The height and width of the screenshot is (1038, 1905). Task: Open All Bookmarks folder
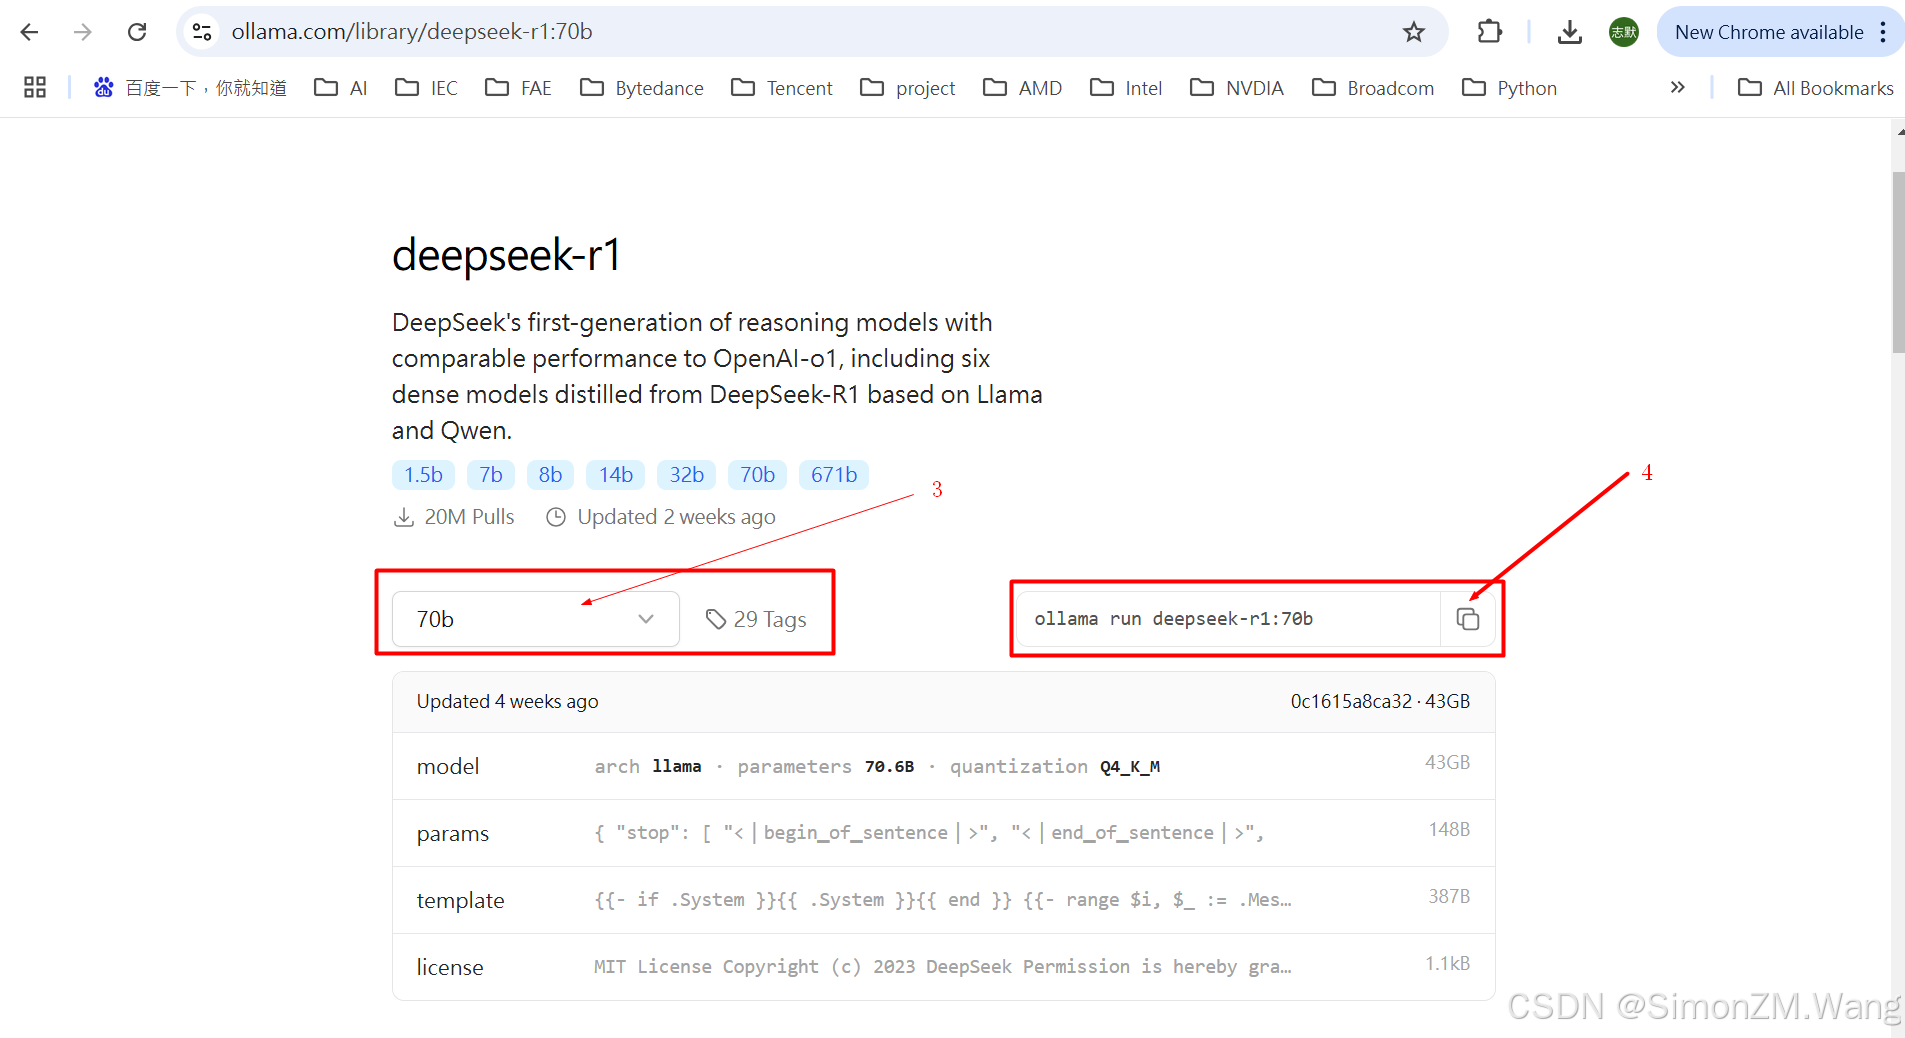click(x=1816, y=88)
